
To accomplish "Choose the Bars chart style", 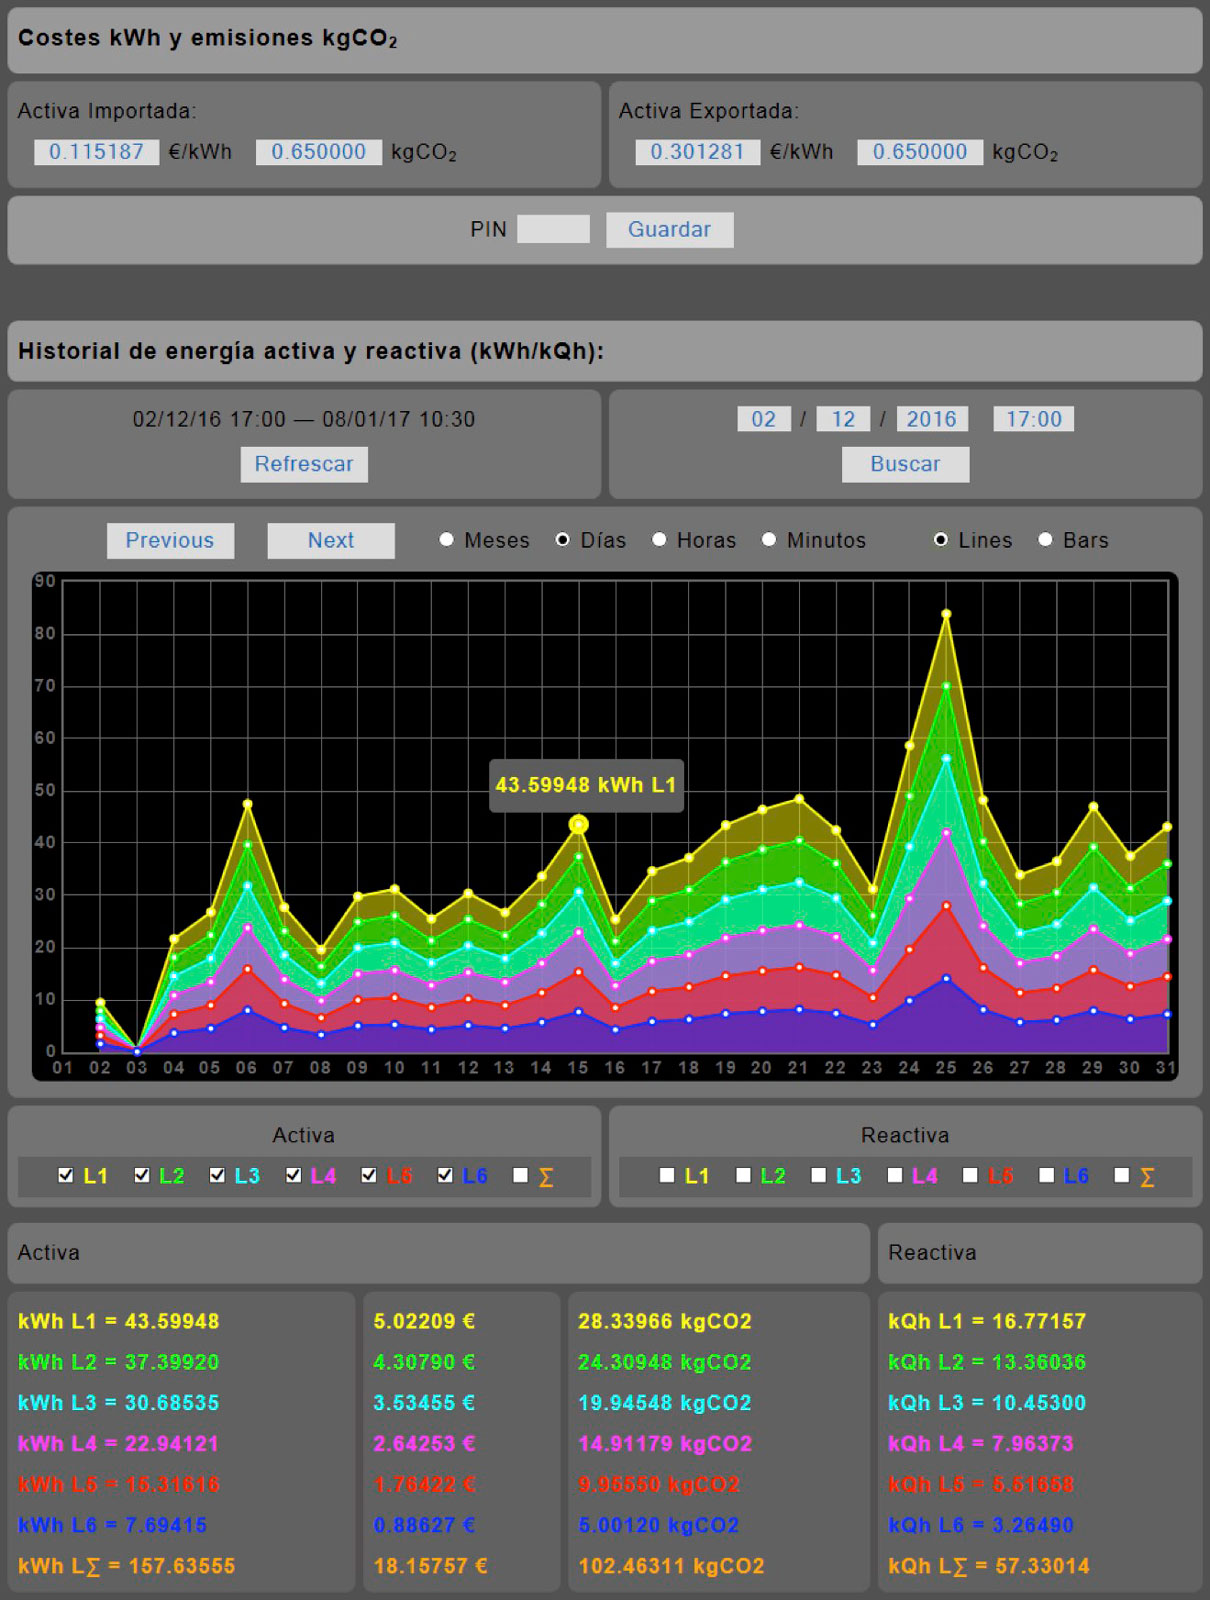I will tap(1045, 540).
